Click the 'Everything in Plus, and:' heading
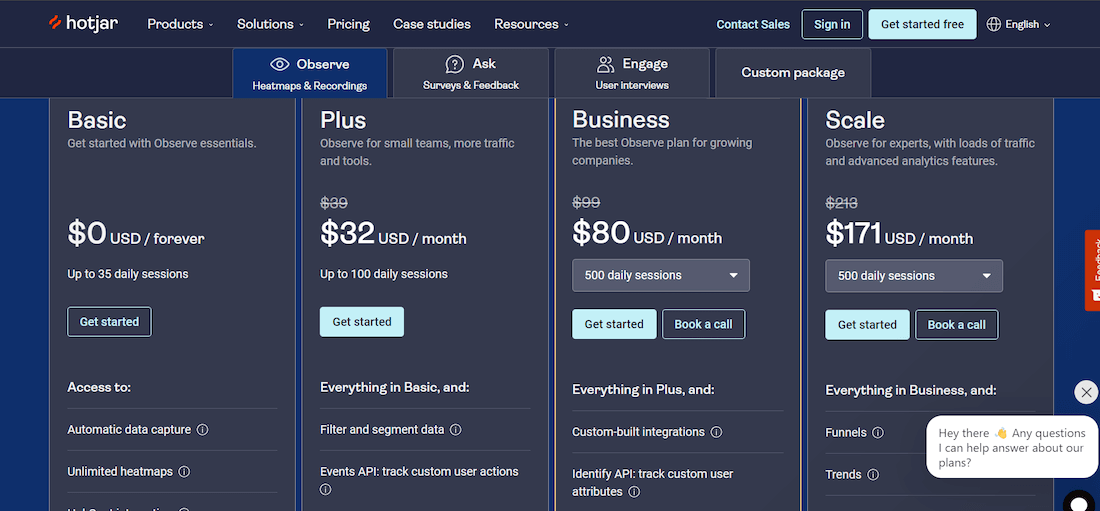Viewport: 1100px width, 511px height. tap(643, 390)
